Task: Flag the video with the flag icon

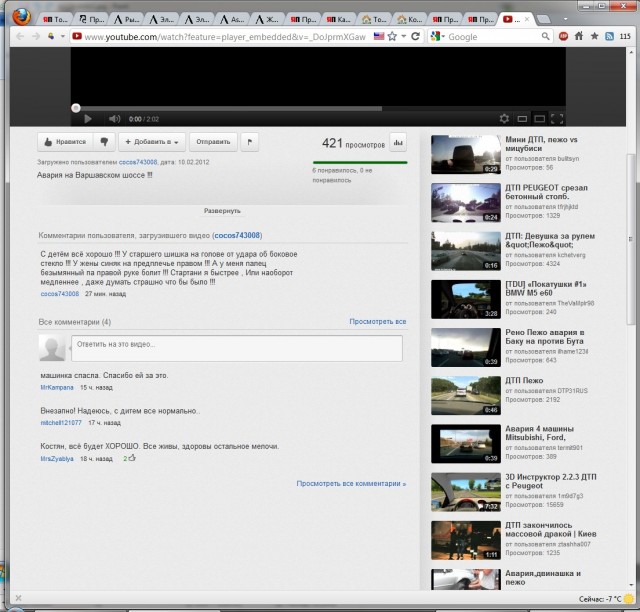Action: [249, 142]
